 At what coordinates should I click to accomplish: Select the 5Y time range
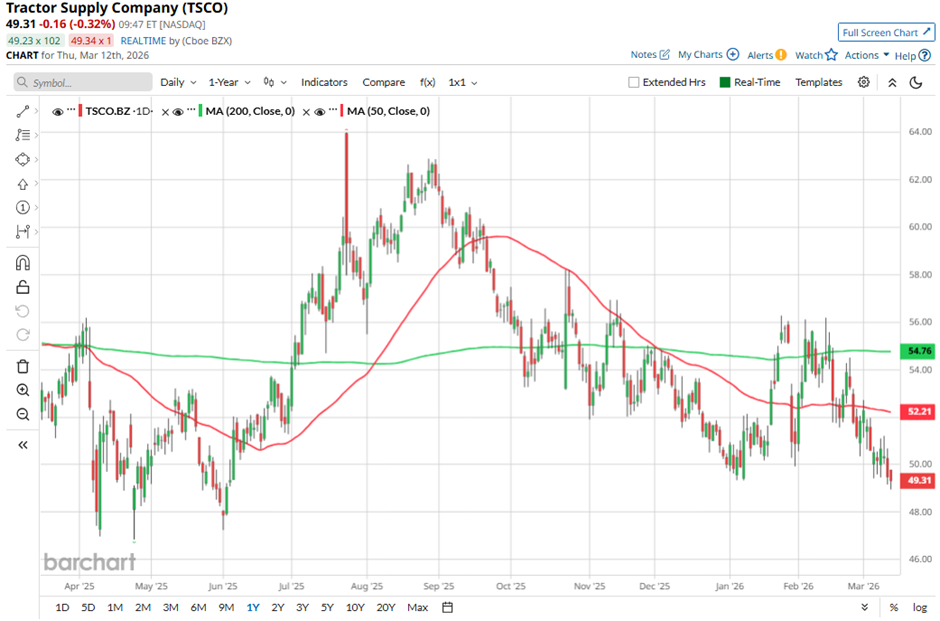(x=327, y=607)
